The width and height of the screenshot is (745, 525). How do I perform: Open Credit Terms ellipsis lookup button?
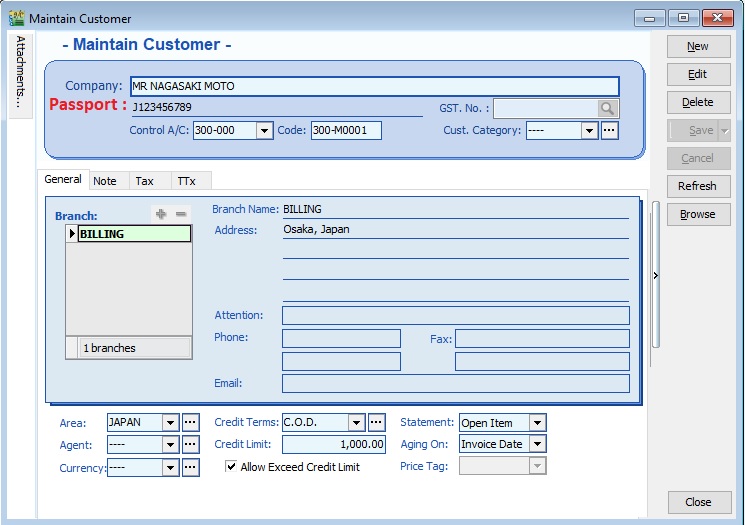coord(376,423)
